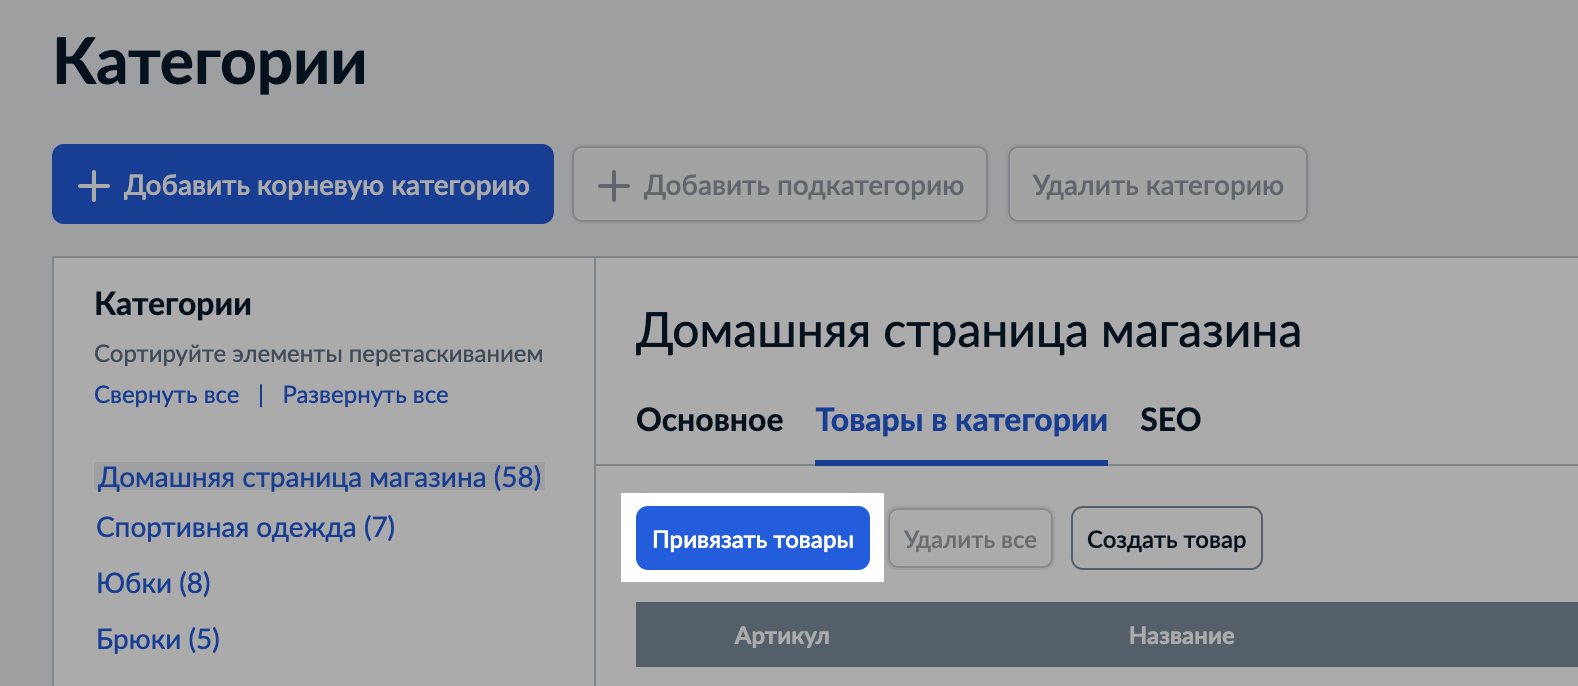The width and height of the screenshot is (1578, 686).
Task: Switch to the 'Товары в категории' tab
Action: click(962, 420)
